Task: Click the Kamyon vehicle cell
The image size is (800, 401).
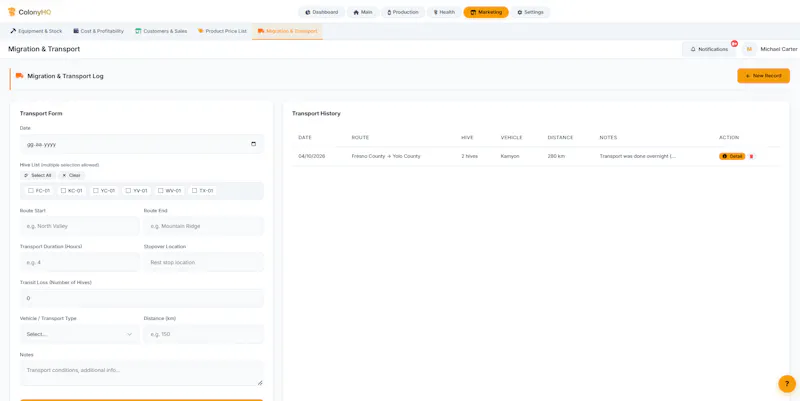Action: 510,156
